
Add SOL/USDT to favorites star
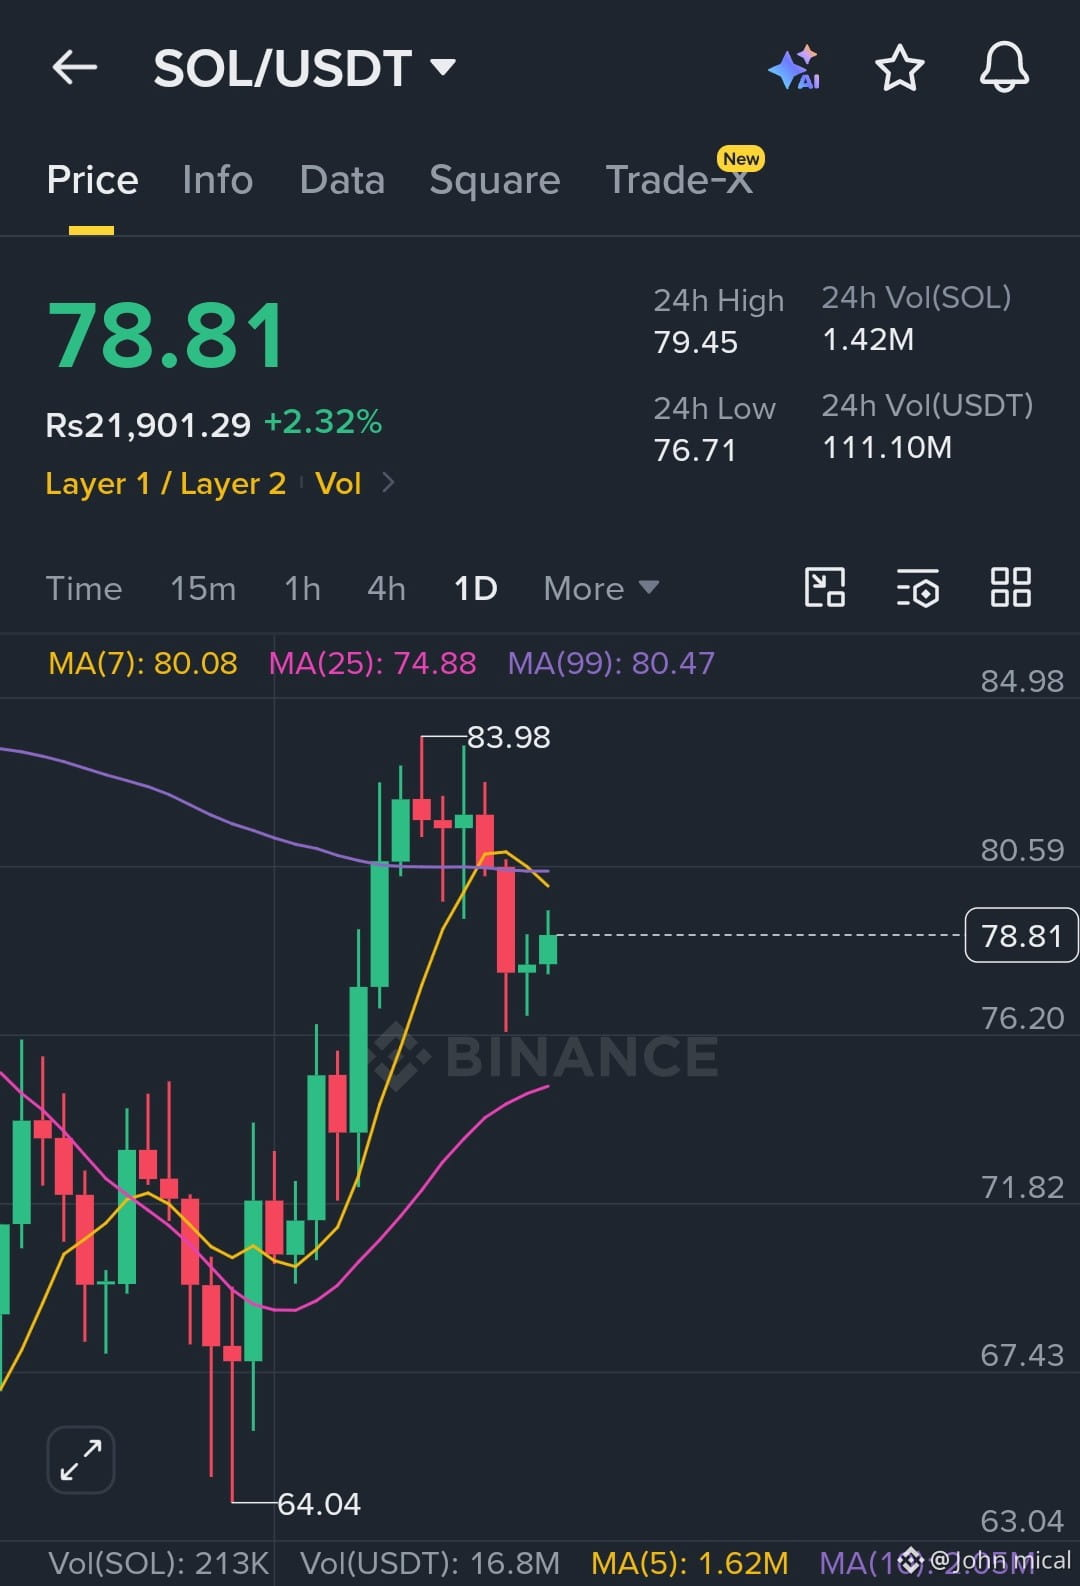899,68
